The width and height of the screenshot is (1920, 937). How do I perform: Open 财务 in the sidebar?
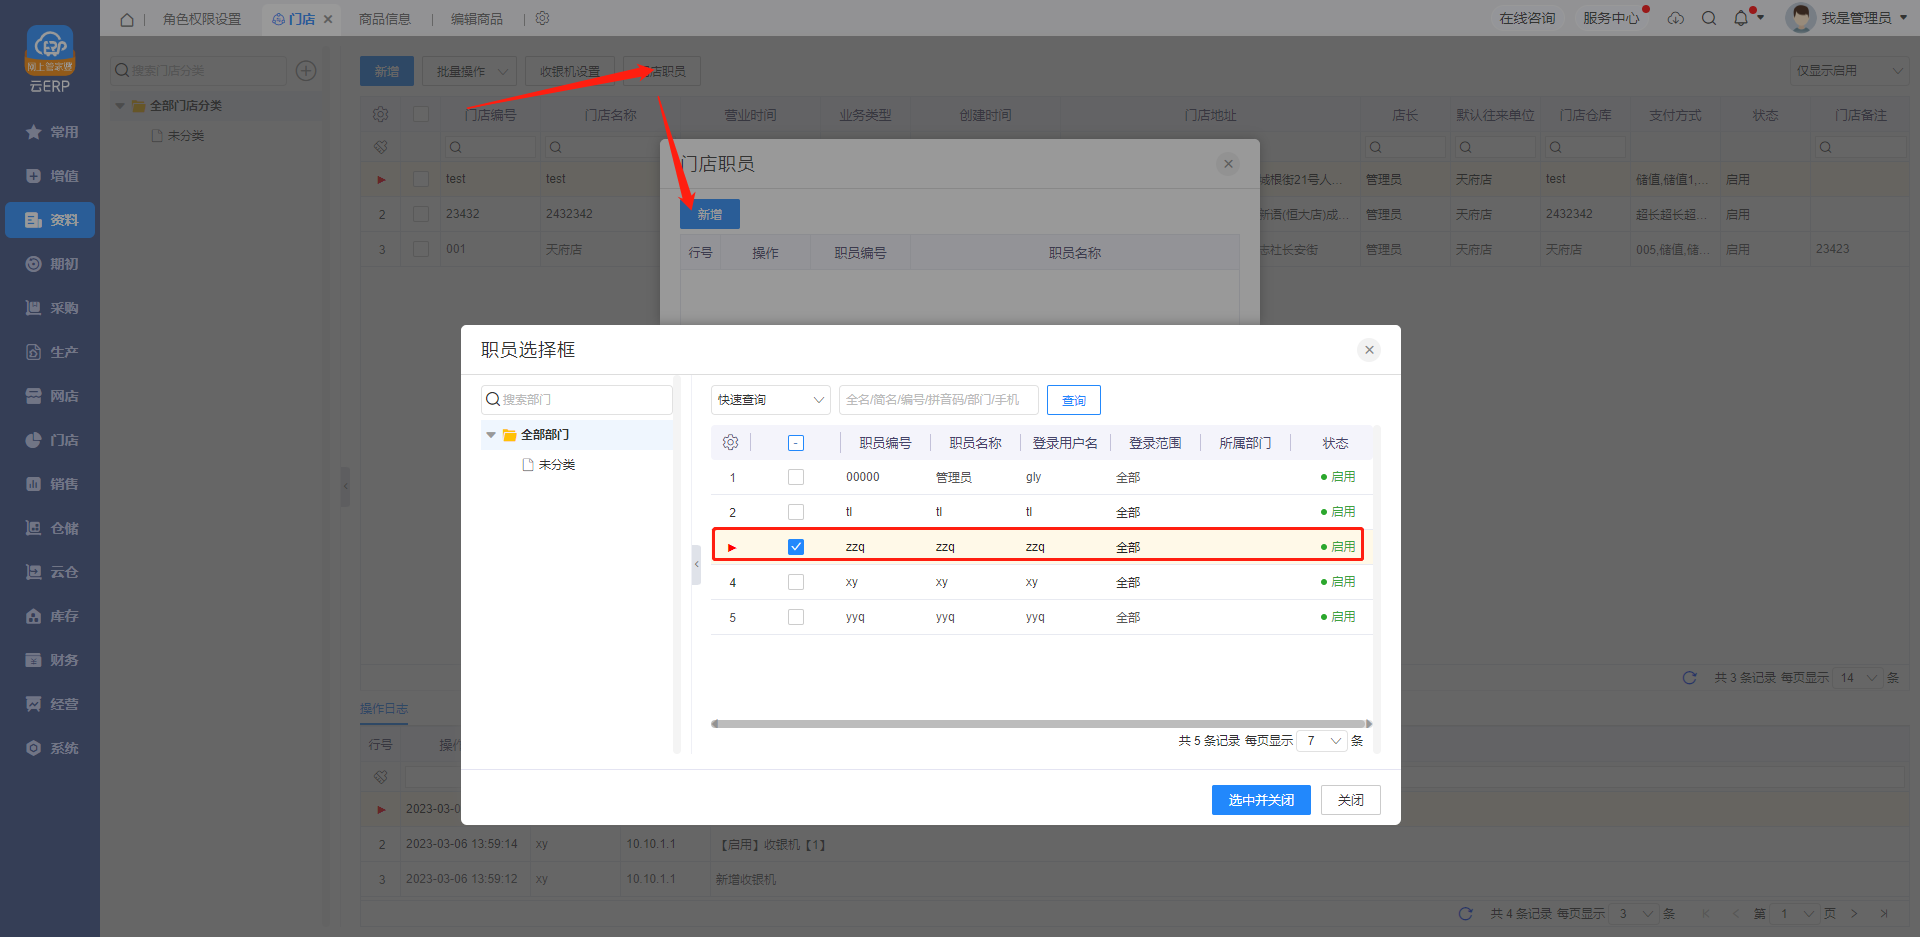(x=50, y=660)
